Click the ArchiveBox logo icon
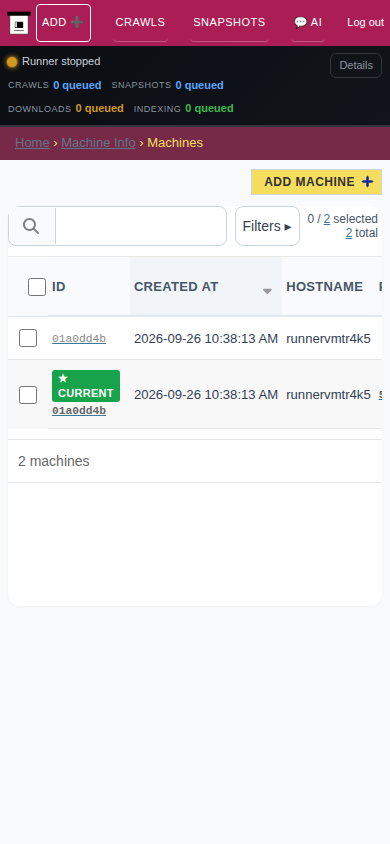 click(x=19, y=23)
